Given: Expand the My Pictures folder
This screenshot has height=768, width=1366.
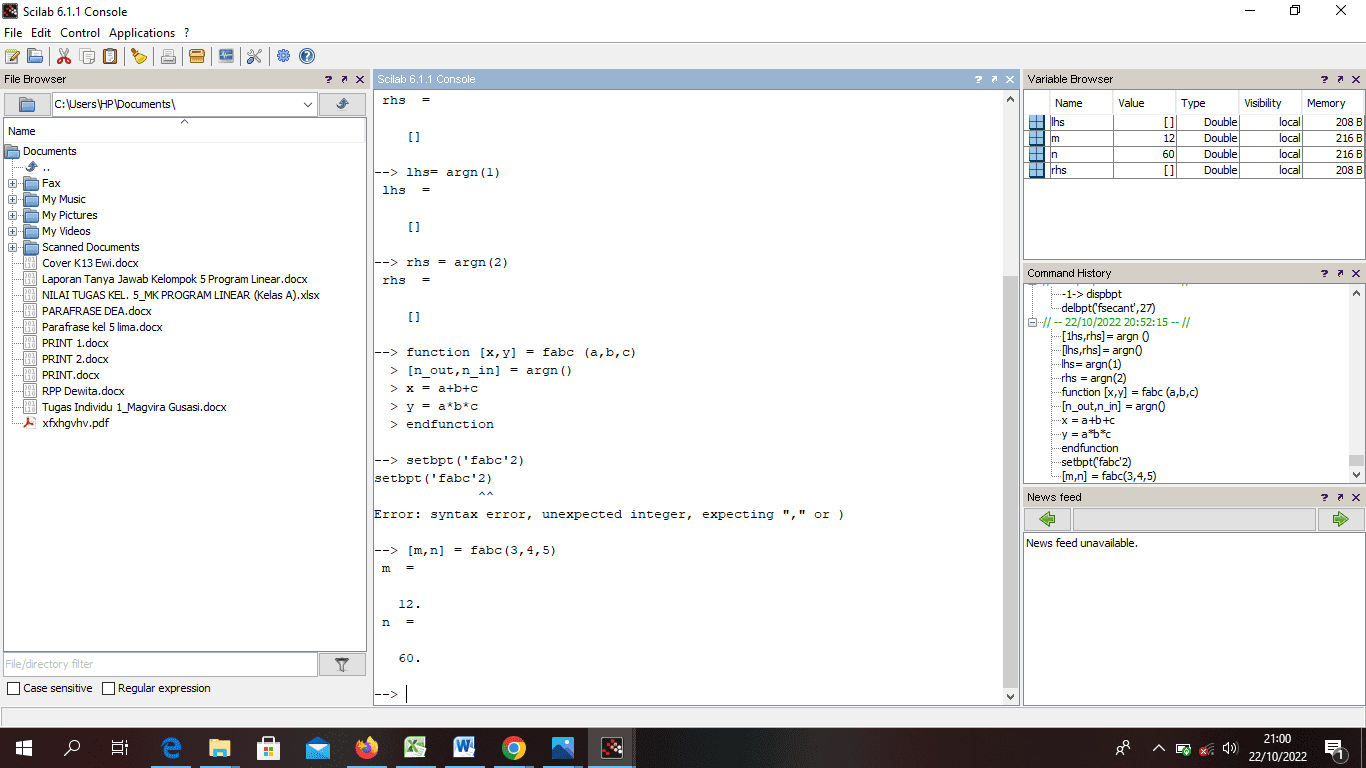Looking at the screenshot, I should pos(12,215).
